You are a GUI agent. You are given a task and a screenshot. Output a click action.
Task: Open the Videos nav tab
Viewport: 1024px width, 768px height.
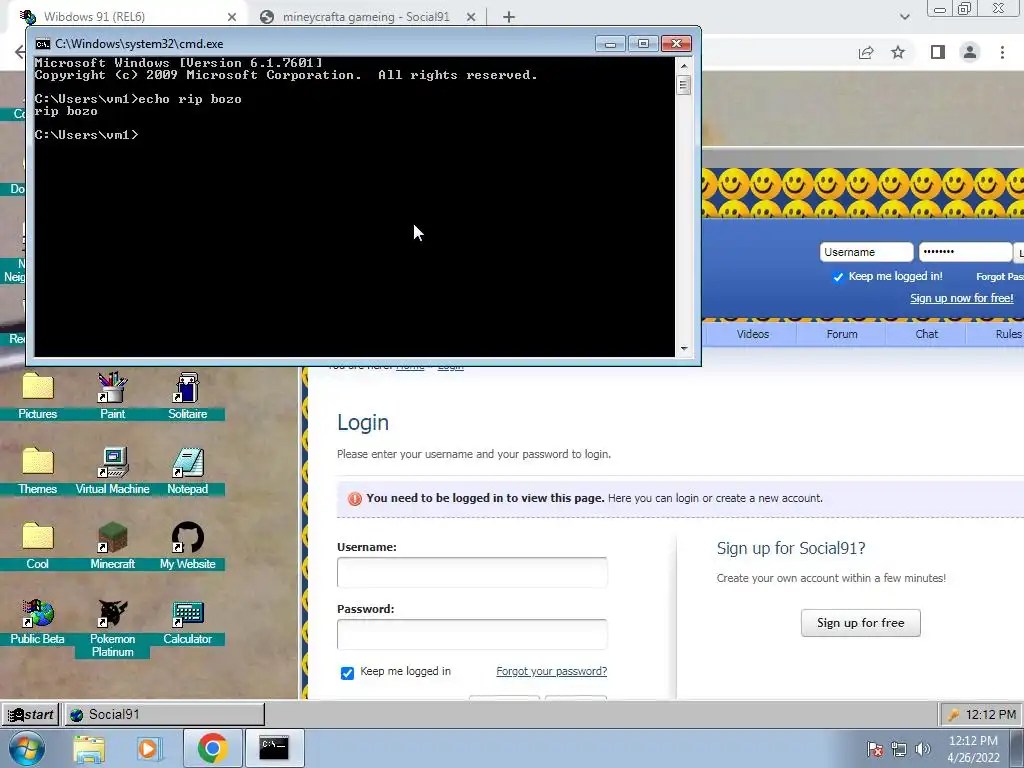(x=752, y=334)
